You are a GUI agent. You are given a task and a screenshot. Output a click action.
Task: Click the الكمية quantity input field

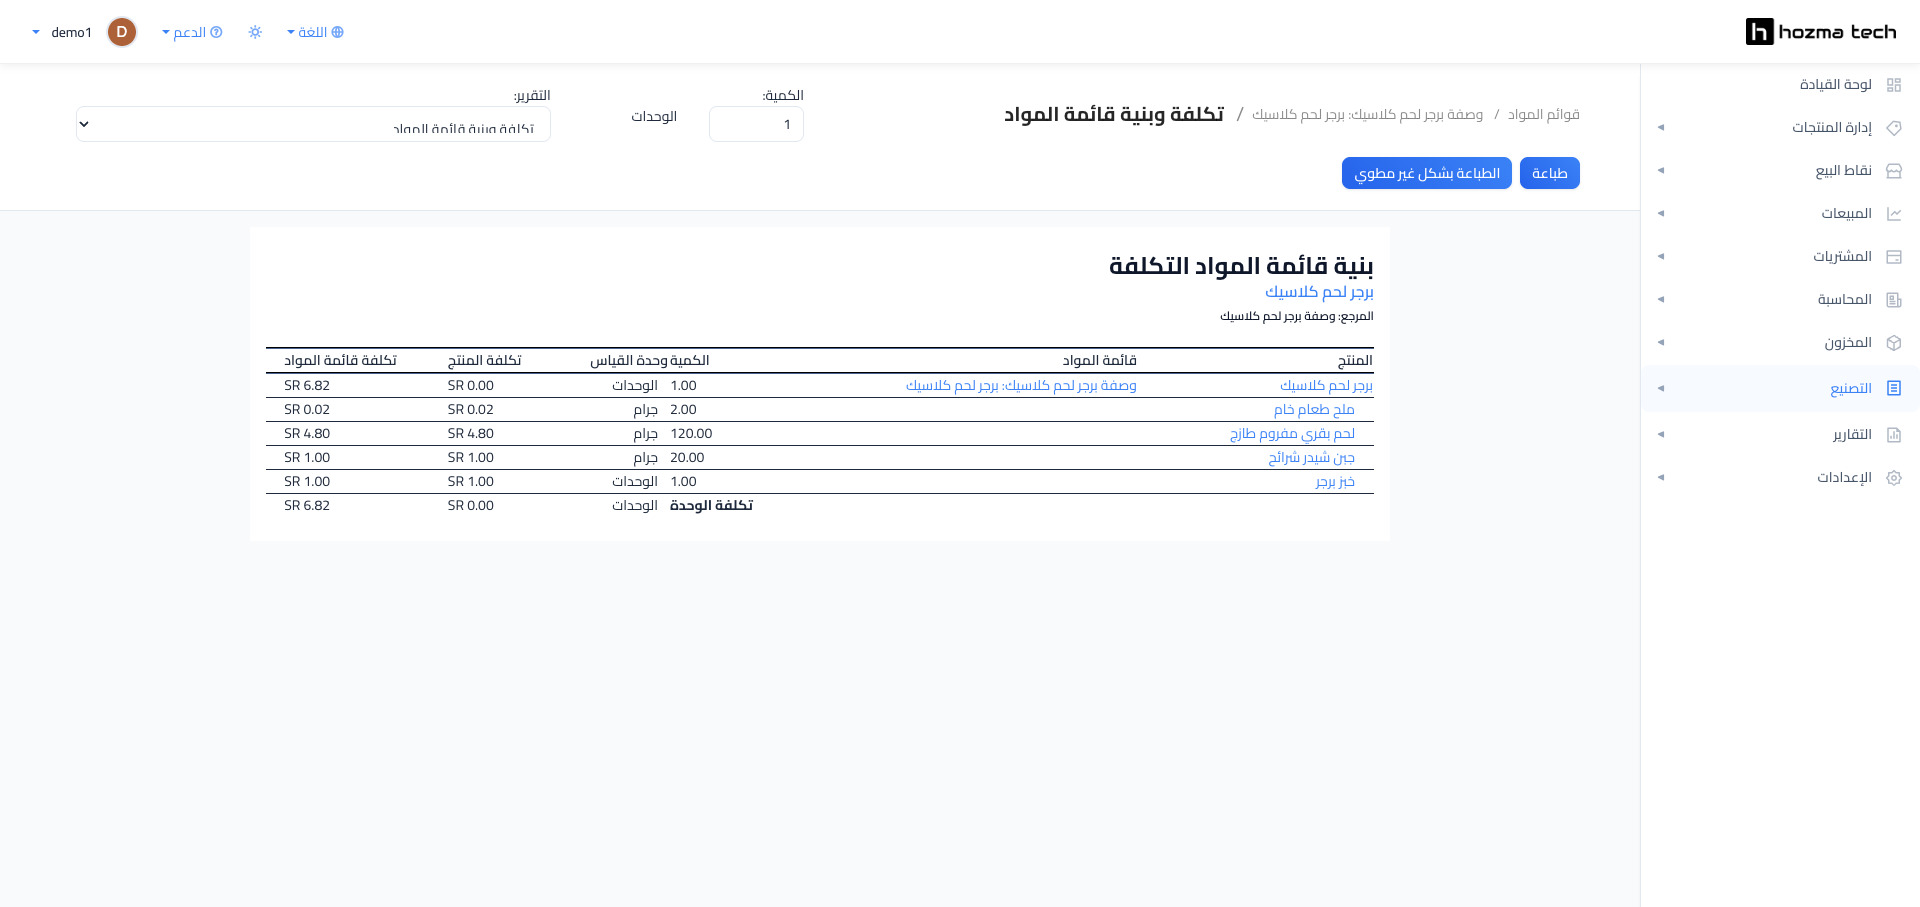756,124
